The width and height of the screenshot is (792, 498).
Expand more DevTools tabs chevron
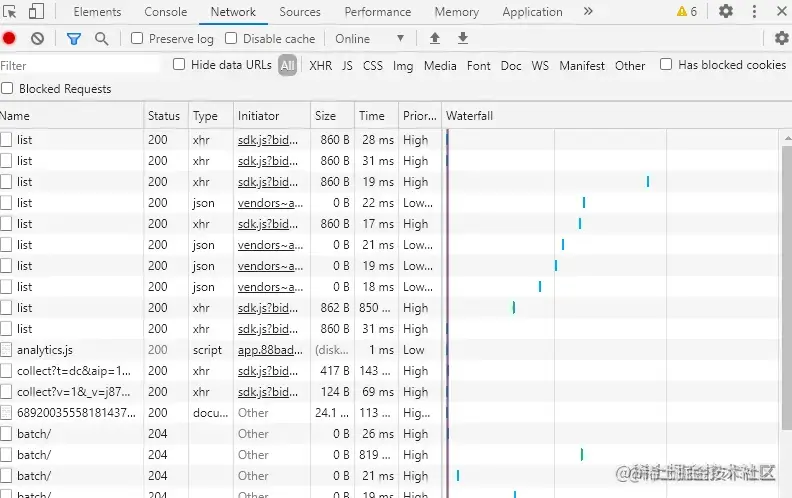tap(588, 11)
